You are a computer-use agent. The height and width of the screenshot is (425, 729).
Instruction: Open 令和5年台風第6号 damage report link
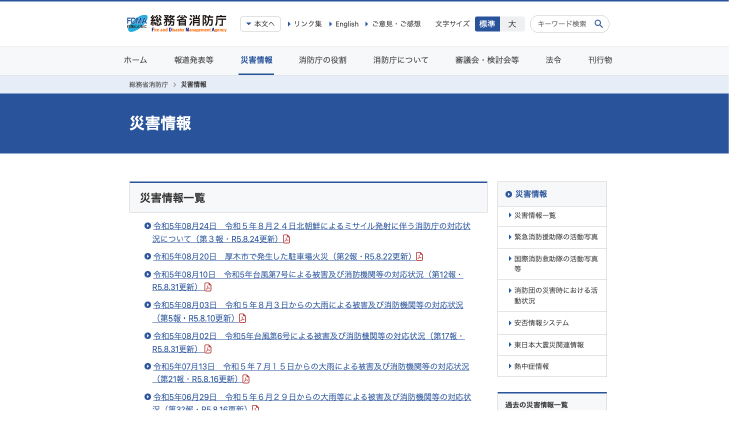point(309,342)
